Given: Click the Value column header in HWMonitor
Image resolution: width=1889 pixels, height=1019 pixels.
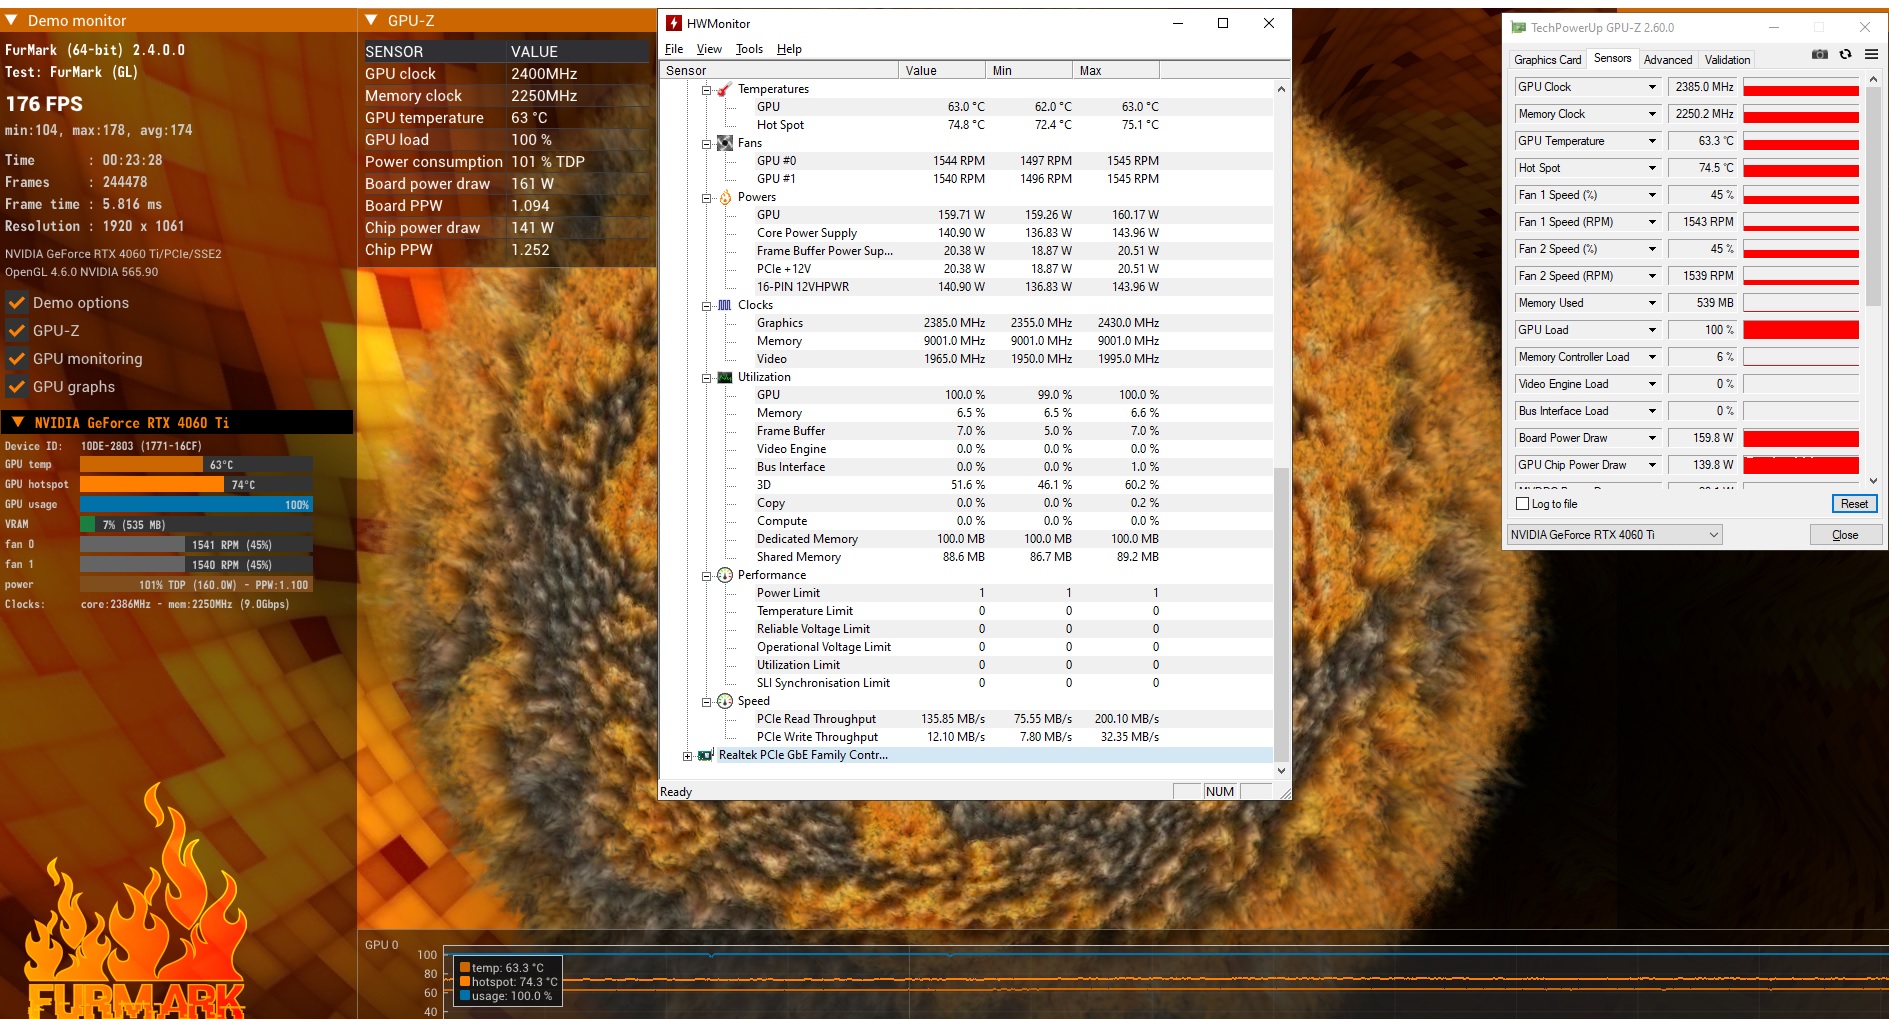Looking at the screenshot, I should [x=941, y=70].
